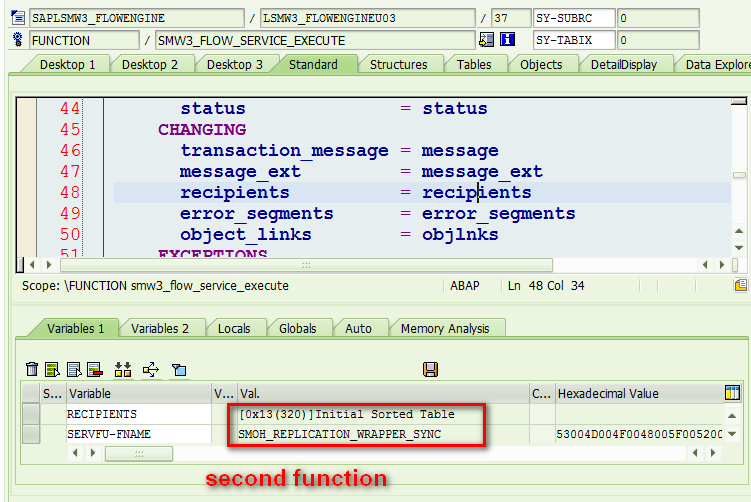Select the RECIPIENTS row selector box
This screenshot has height=502, width=751.
pyautogui.click(x=31, y=414)
